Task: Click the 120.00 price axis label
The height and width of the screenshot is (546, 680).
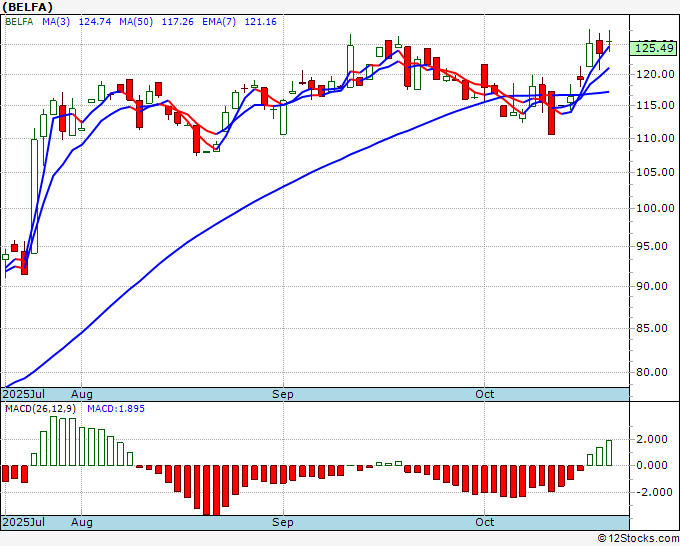Action: (655, 74)
